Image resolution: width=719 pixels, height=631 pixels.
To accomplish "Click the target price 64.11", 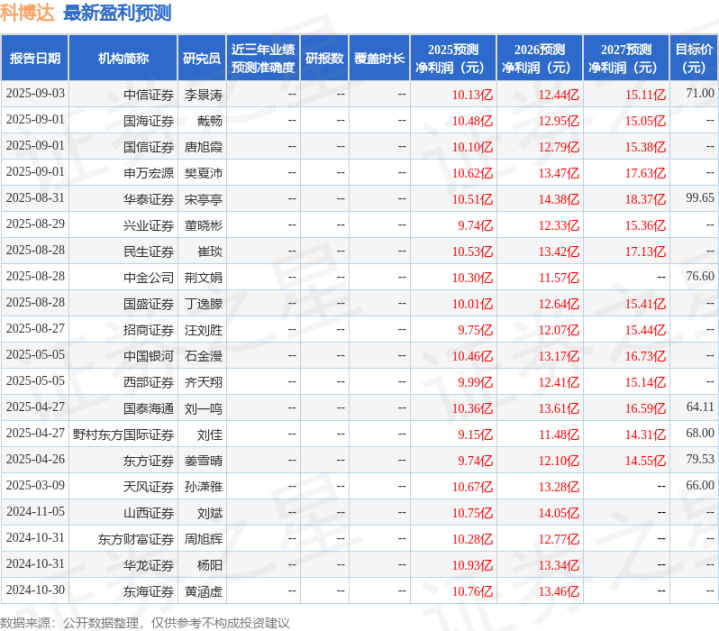I will [x=700, y=407].
